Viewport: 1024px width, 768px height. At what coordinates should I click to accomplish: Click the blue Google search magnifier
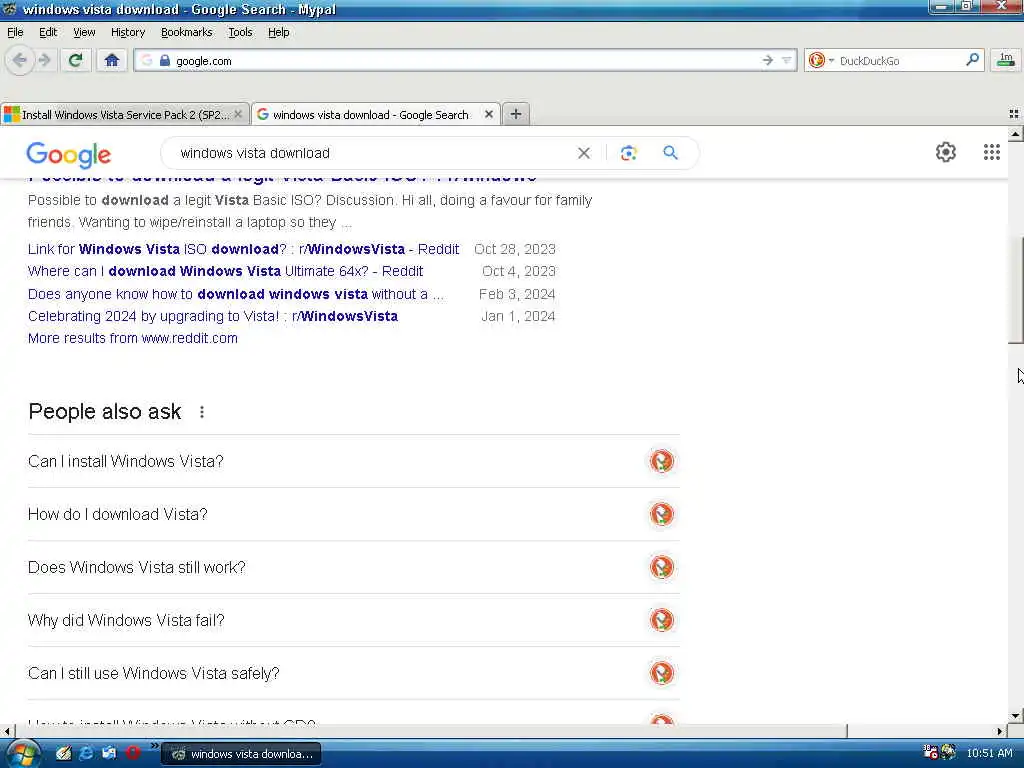670,153
